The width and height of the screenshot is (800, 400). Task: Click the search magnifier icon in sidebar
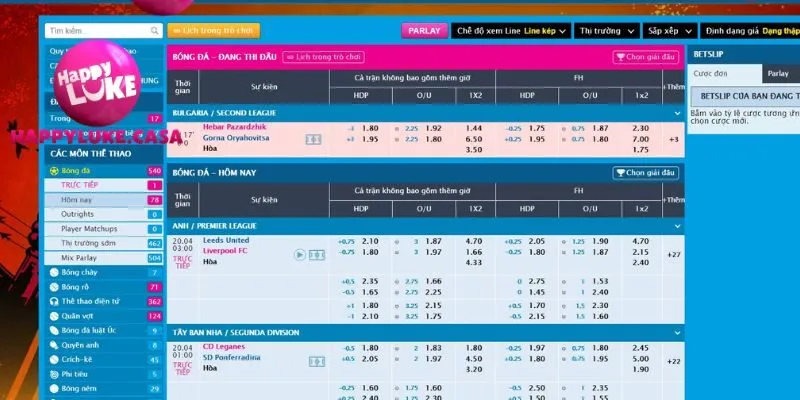click(155, 32)
